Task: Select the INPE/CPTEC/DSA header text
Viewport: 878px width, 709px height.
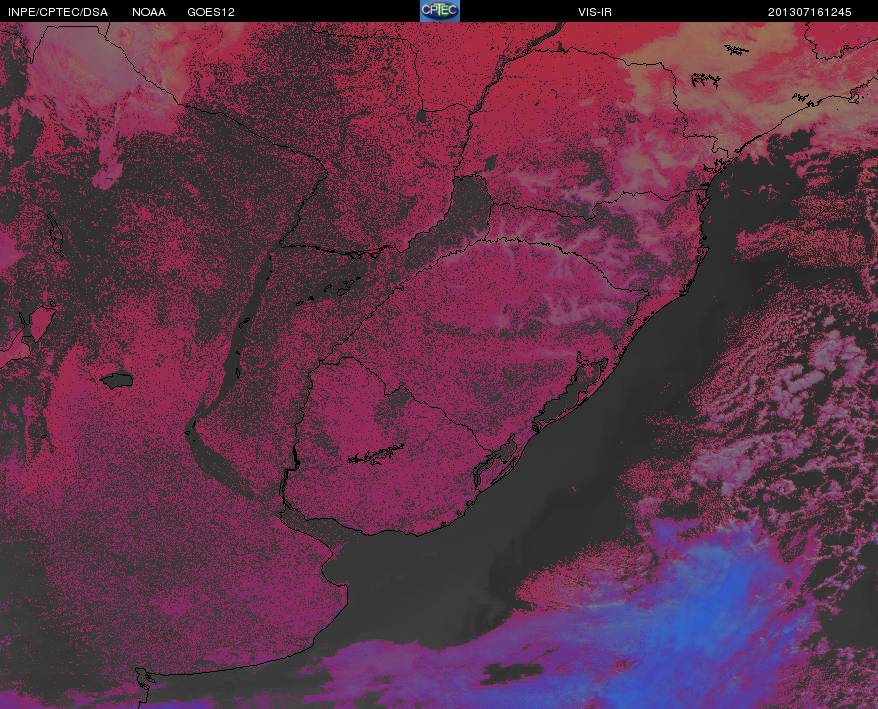Action: 58,12
